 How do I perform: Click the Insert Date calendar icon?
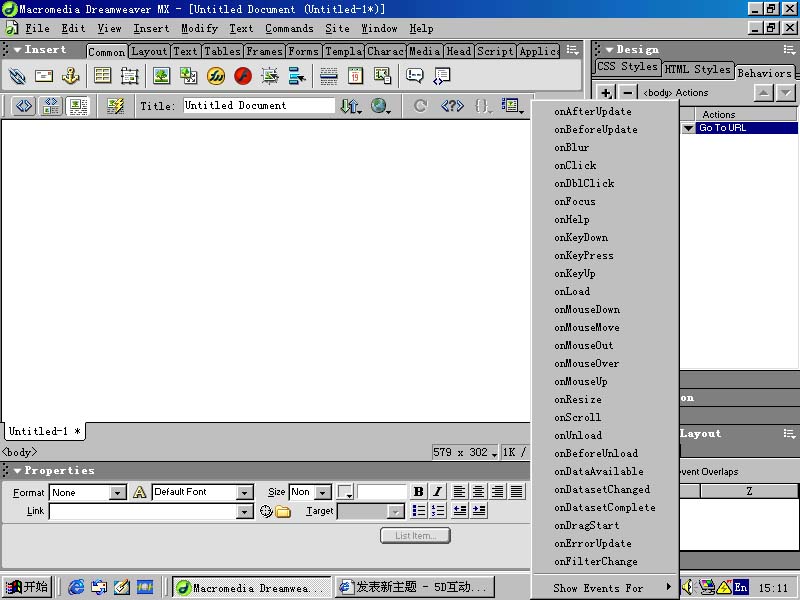355,76
